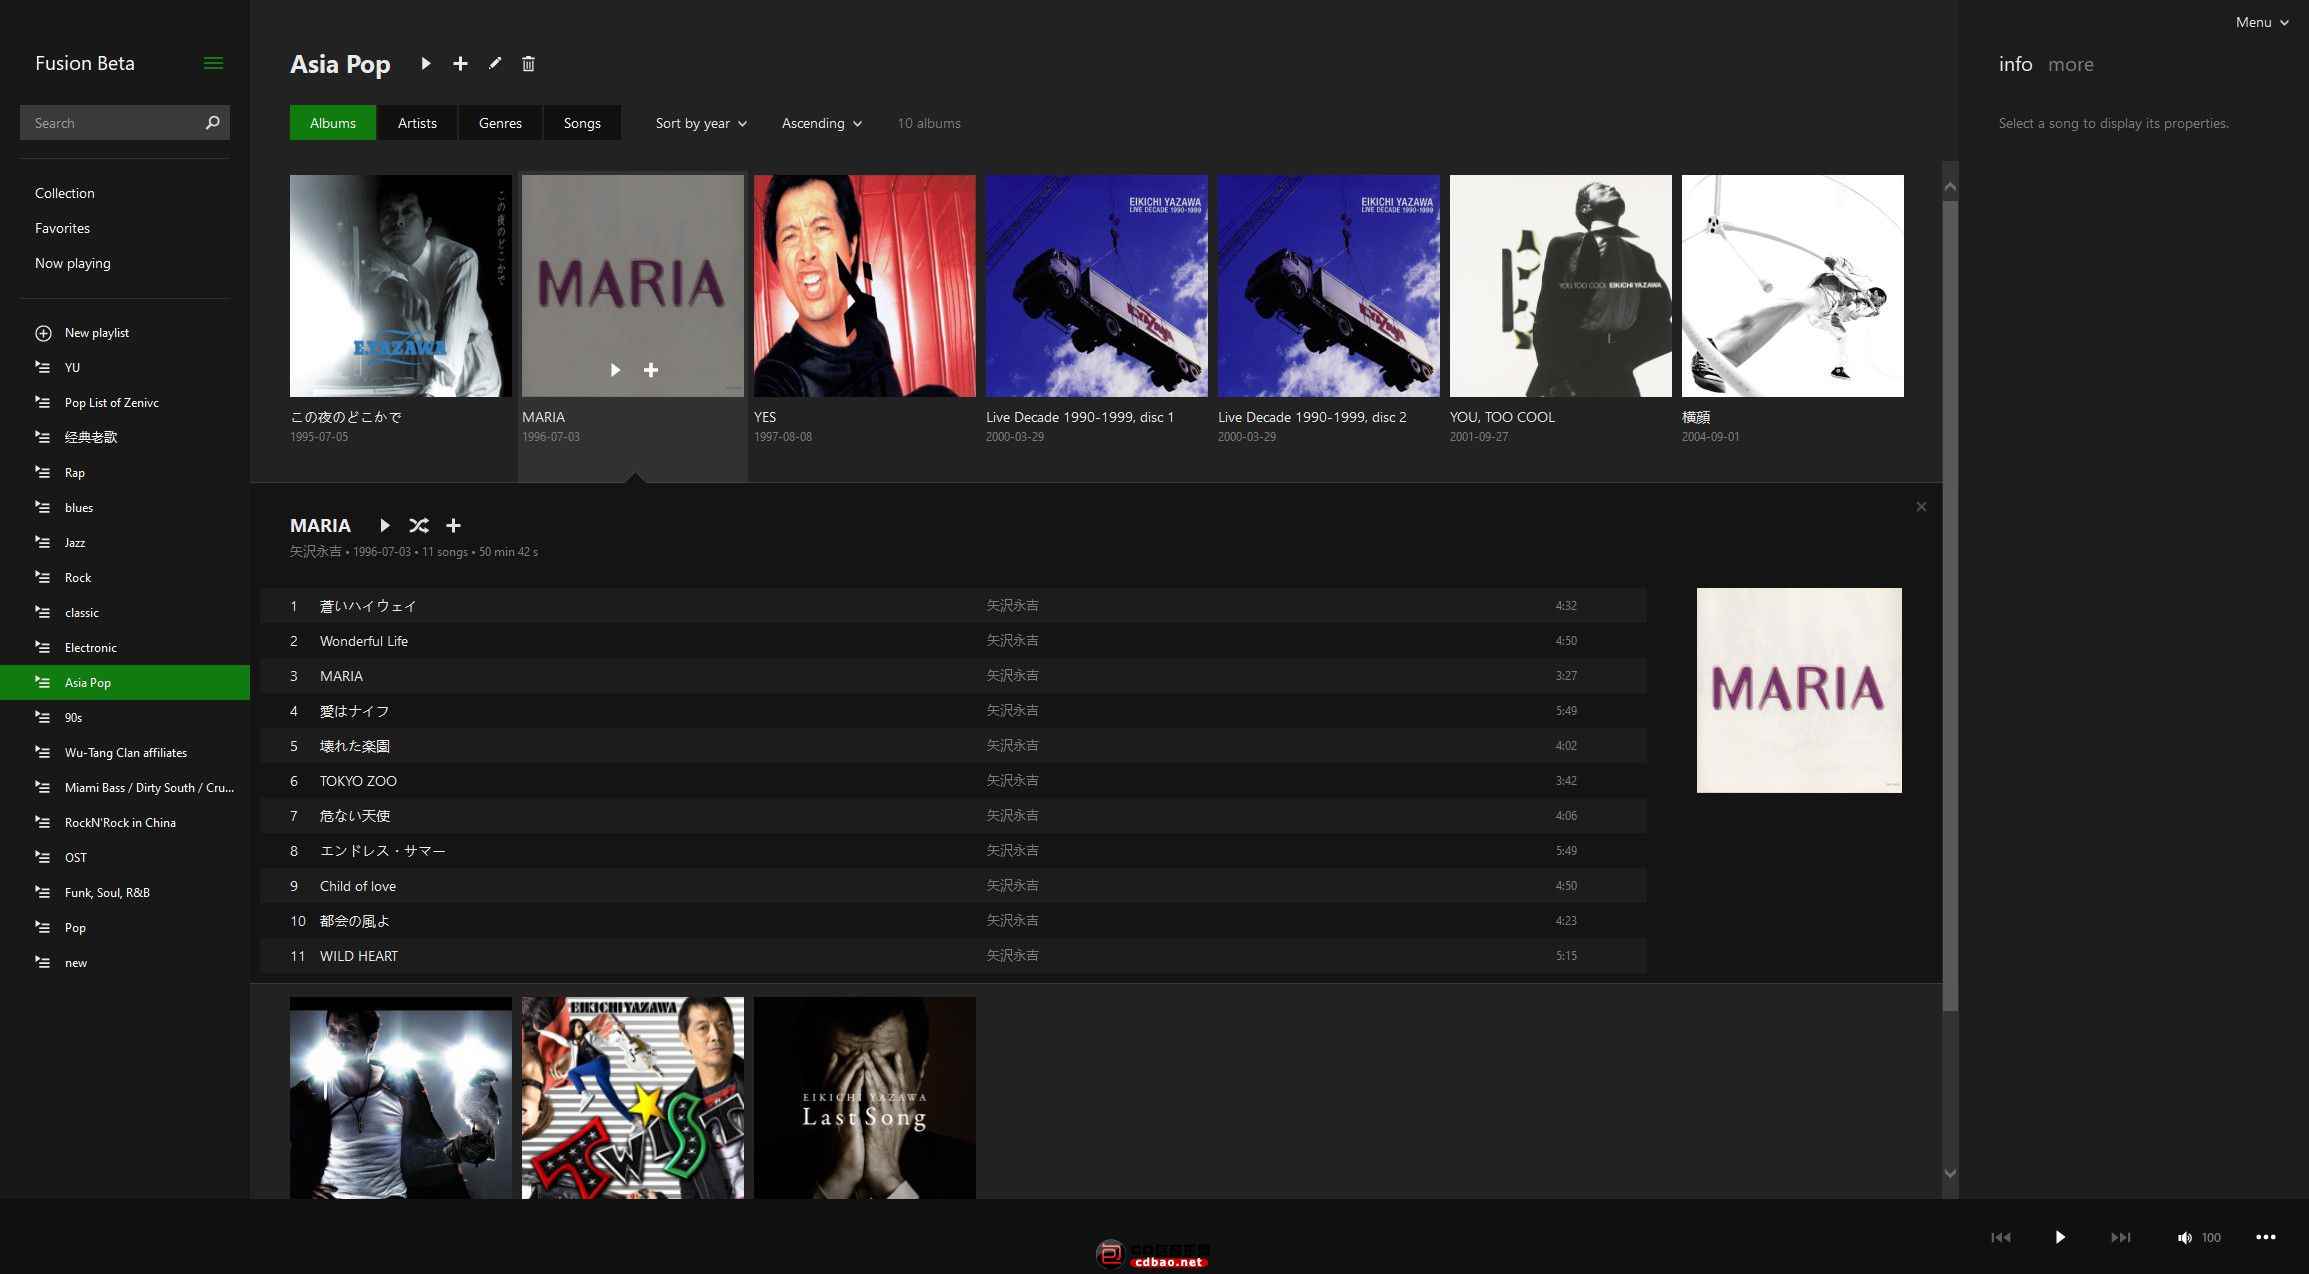Expand the Menu dropdown
This screenshot has width=2309, height=1274.
[2262, 22]
